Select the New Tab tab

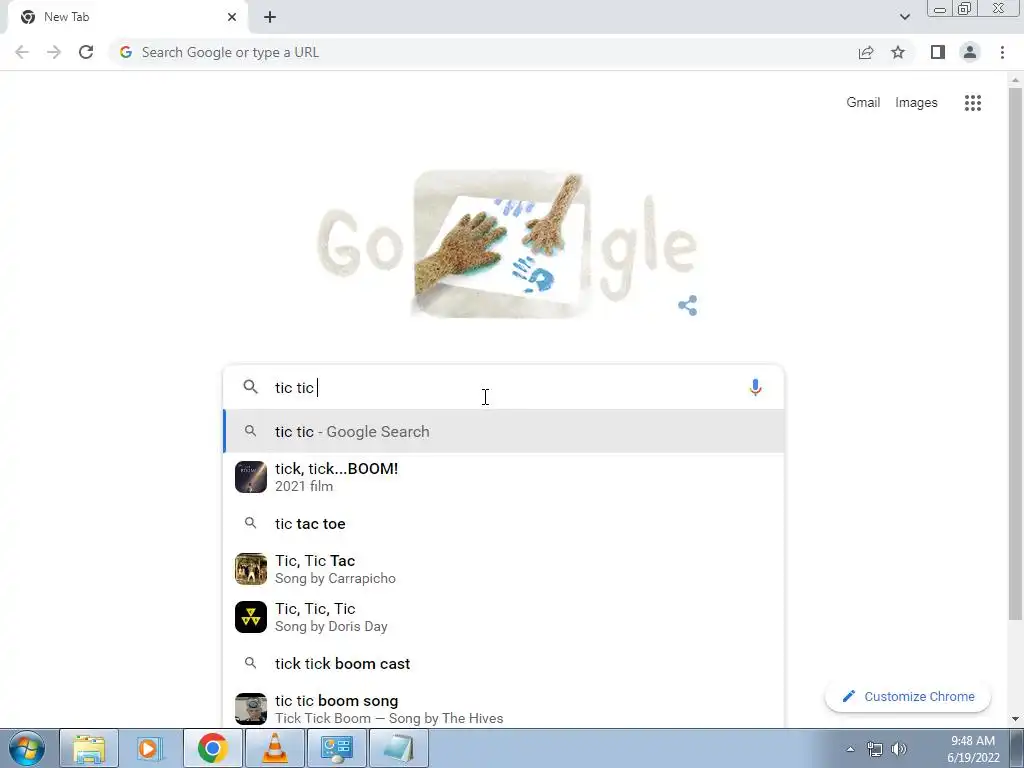(x=127, y=17)
